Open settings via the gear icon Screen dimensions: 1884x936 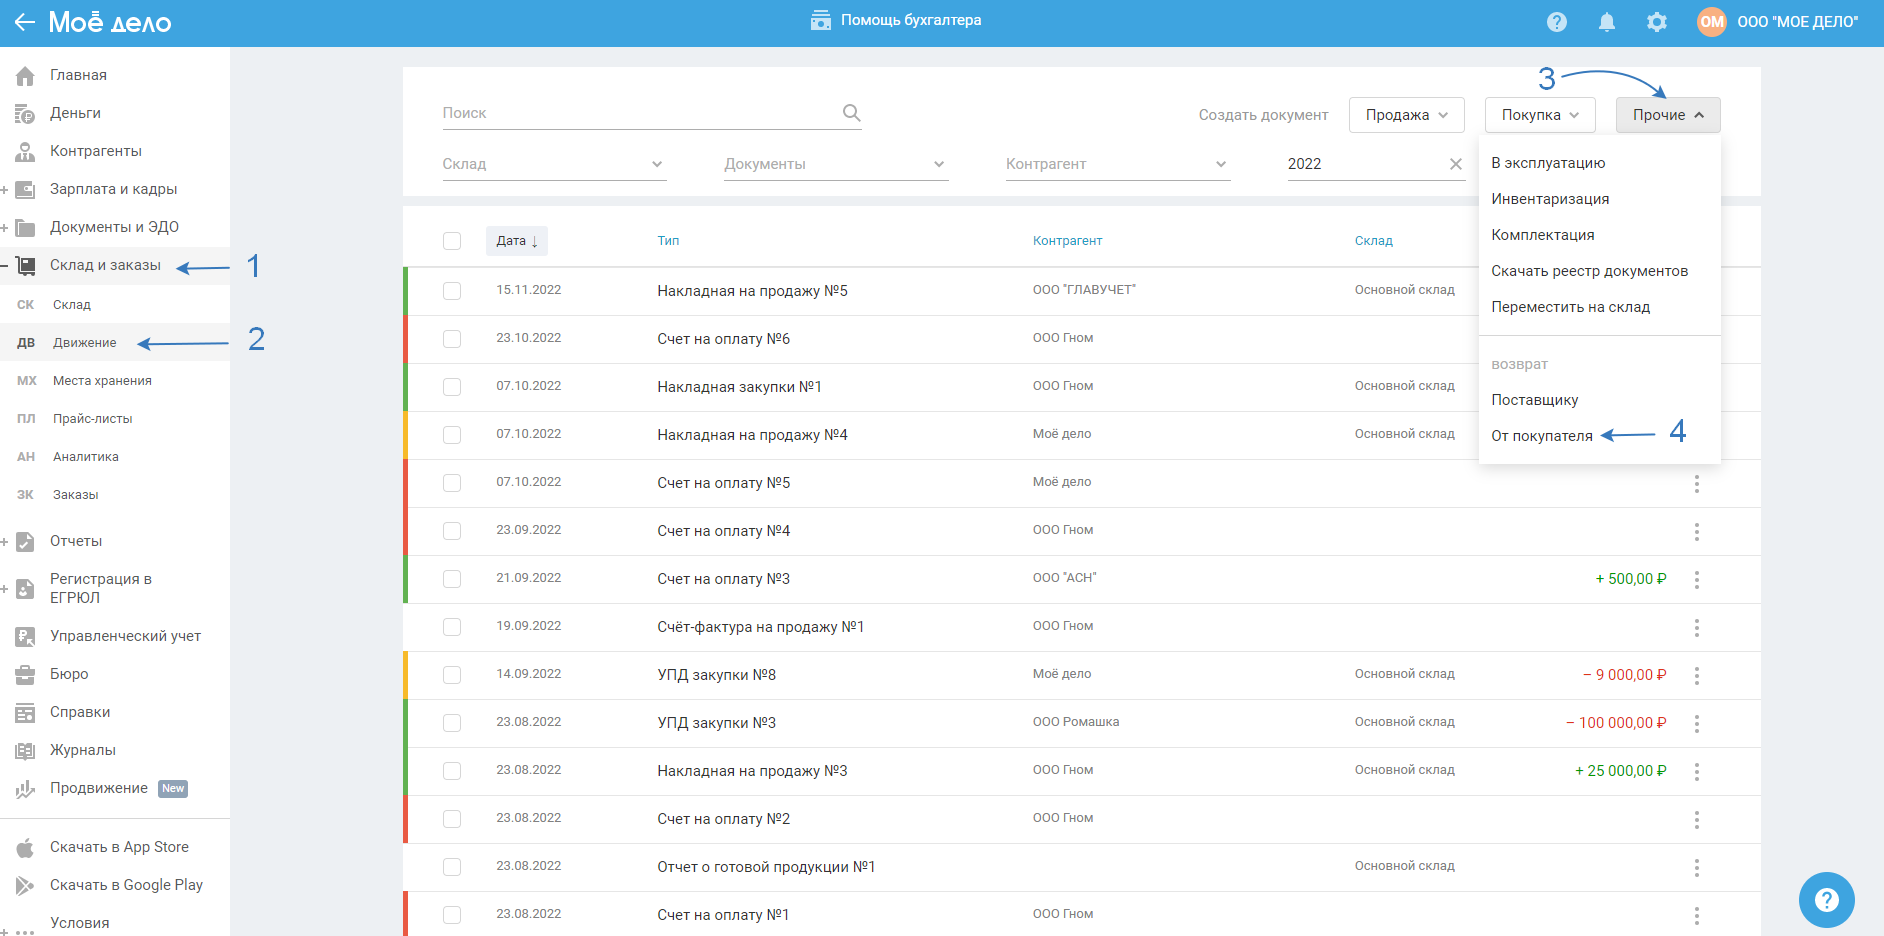[1657, 22]
